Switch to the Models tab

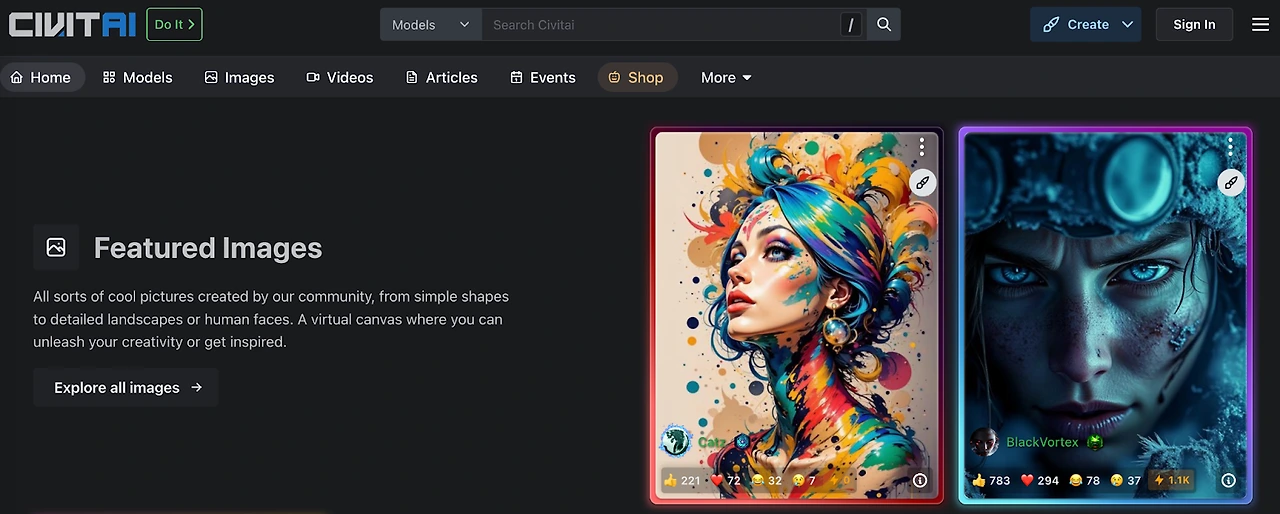[x=138, y=77]
